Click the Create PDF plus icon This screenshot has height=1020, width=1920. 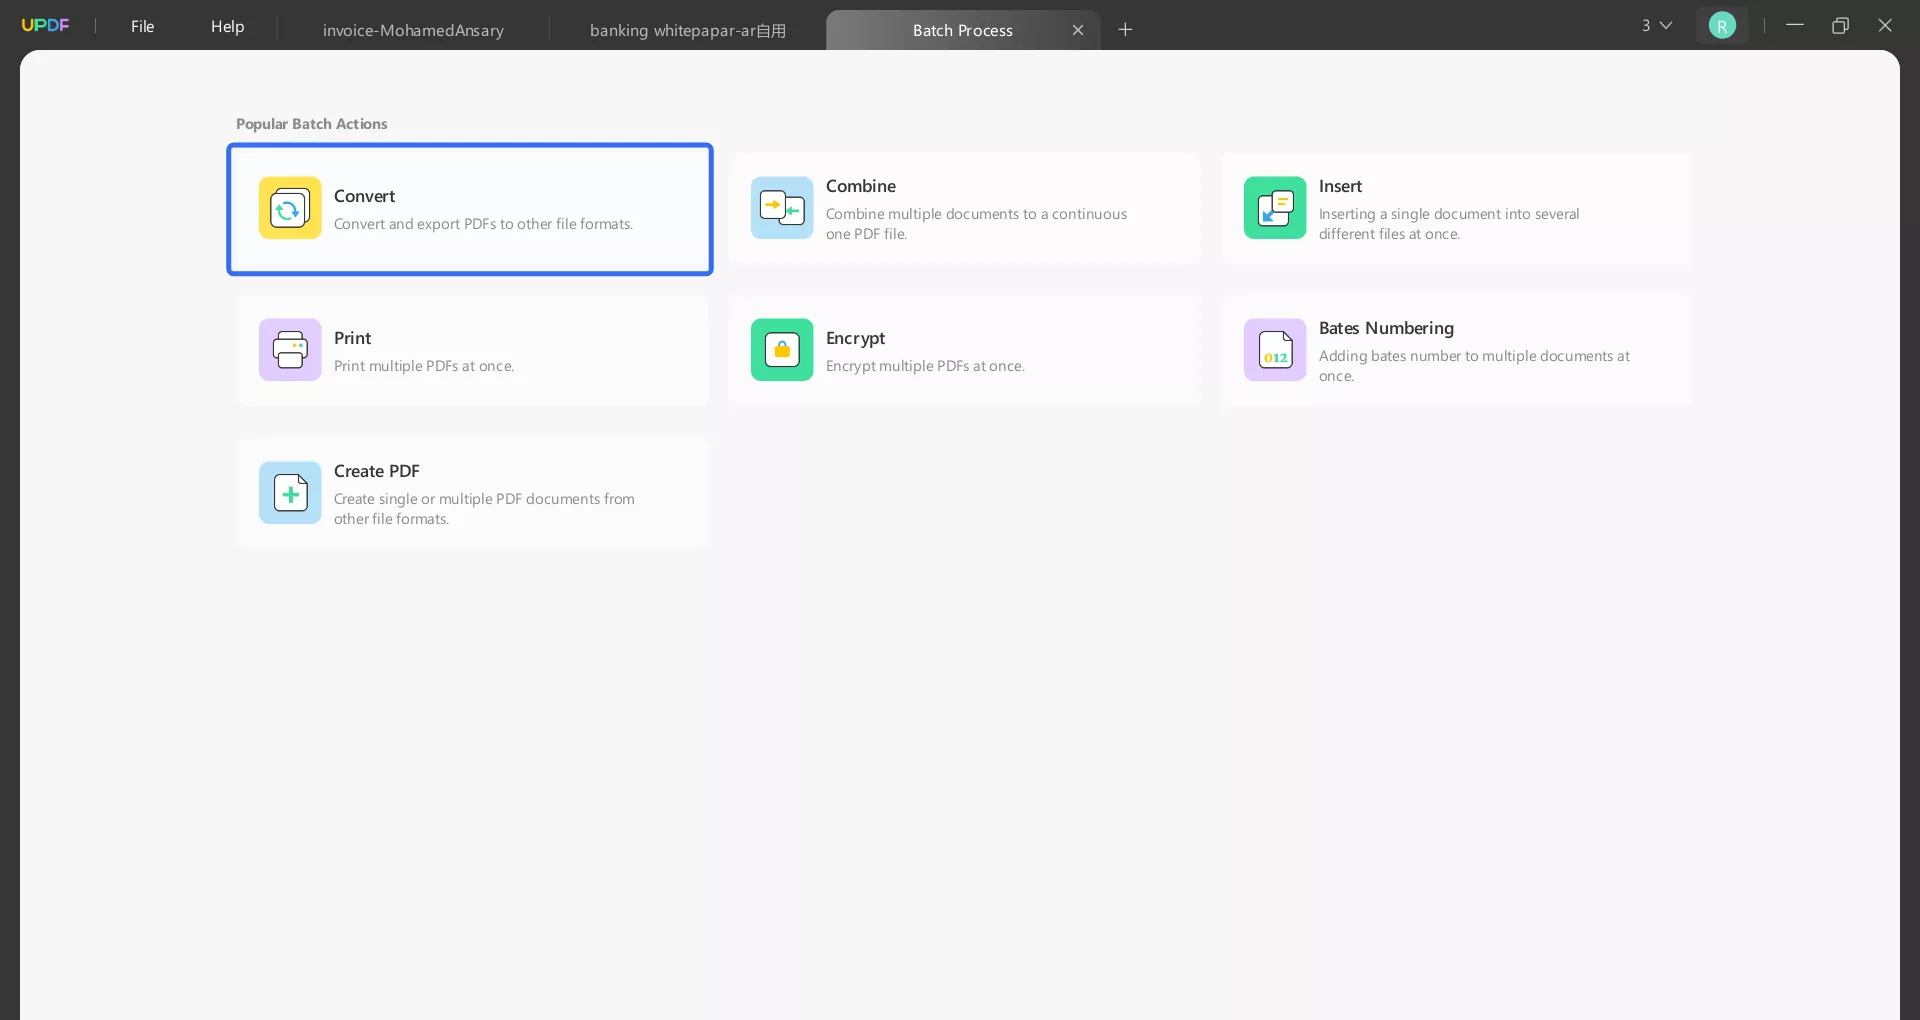click(290, 493)
